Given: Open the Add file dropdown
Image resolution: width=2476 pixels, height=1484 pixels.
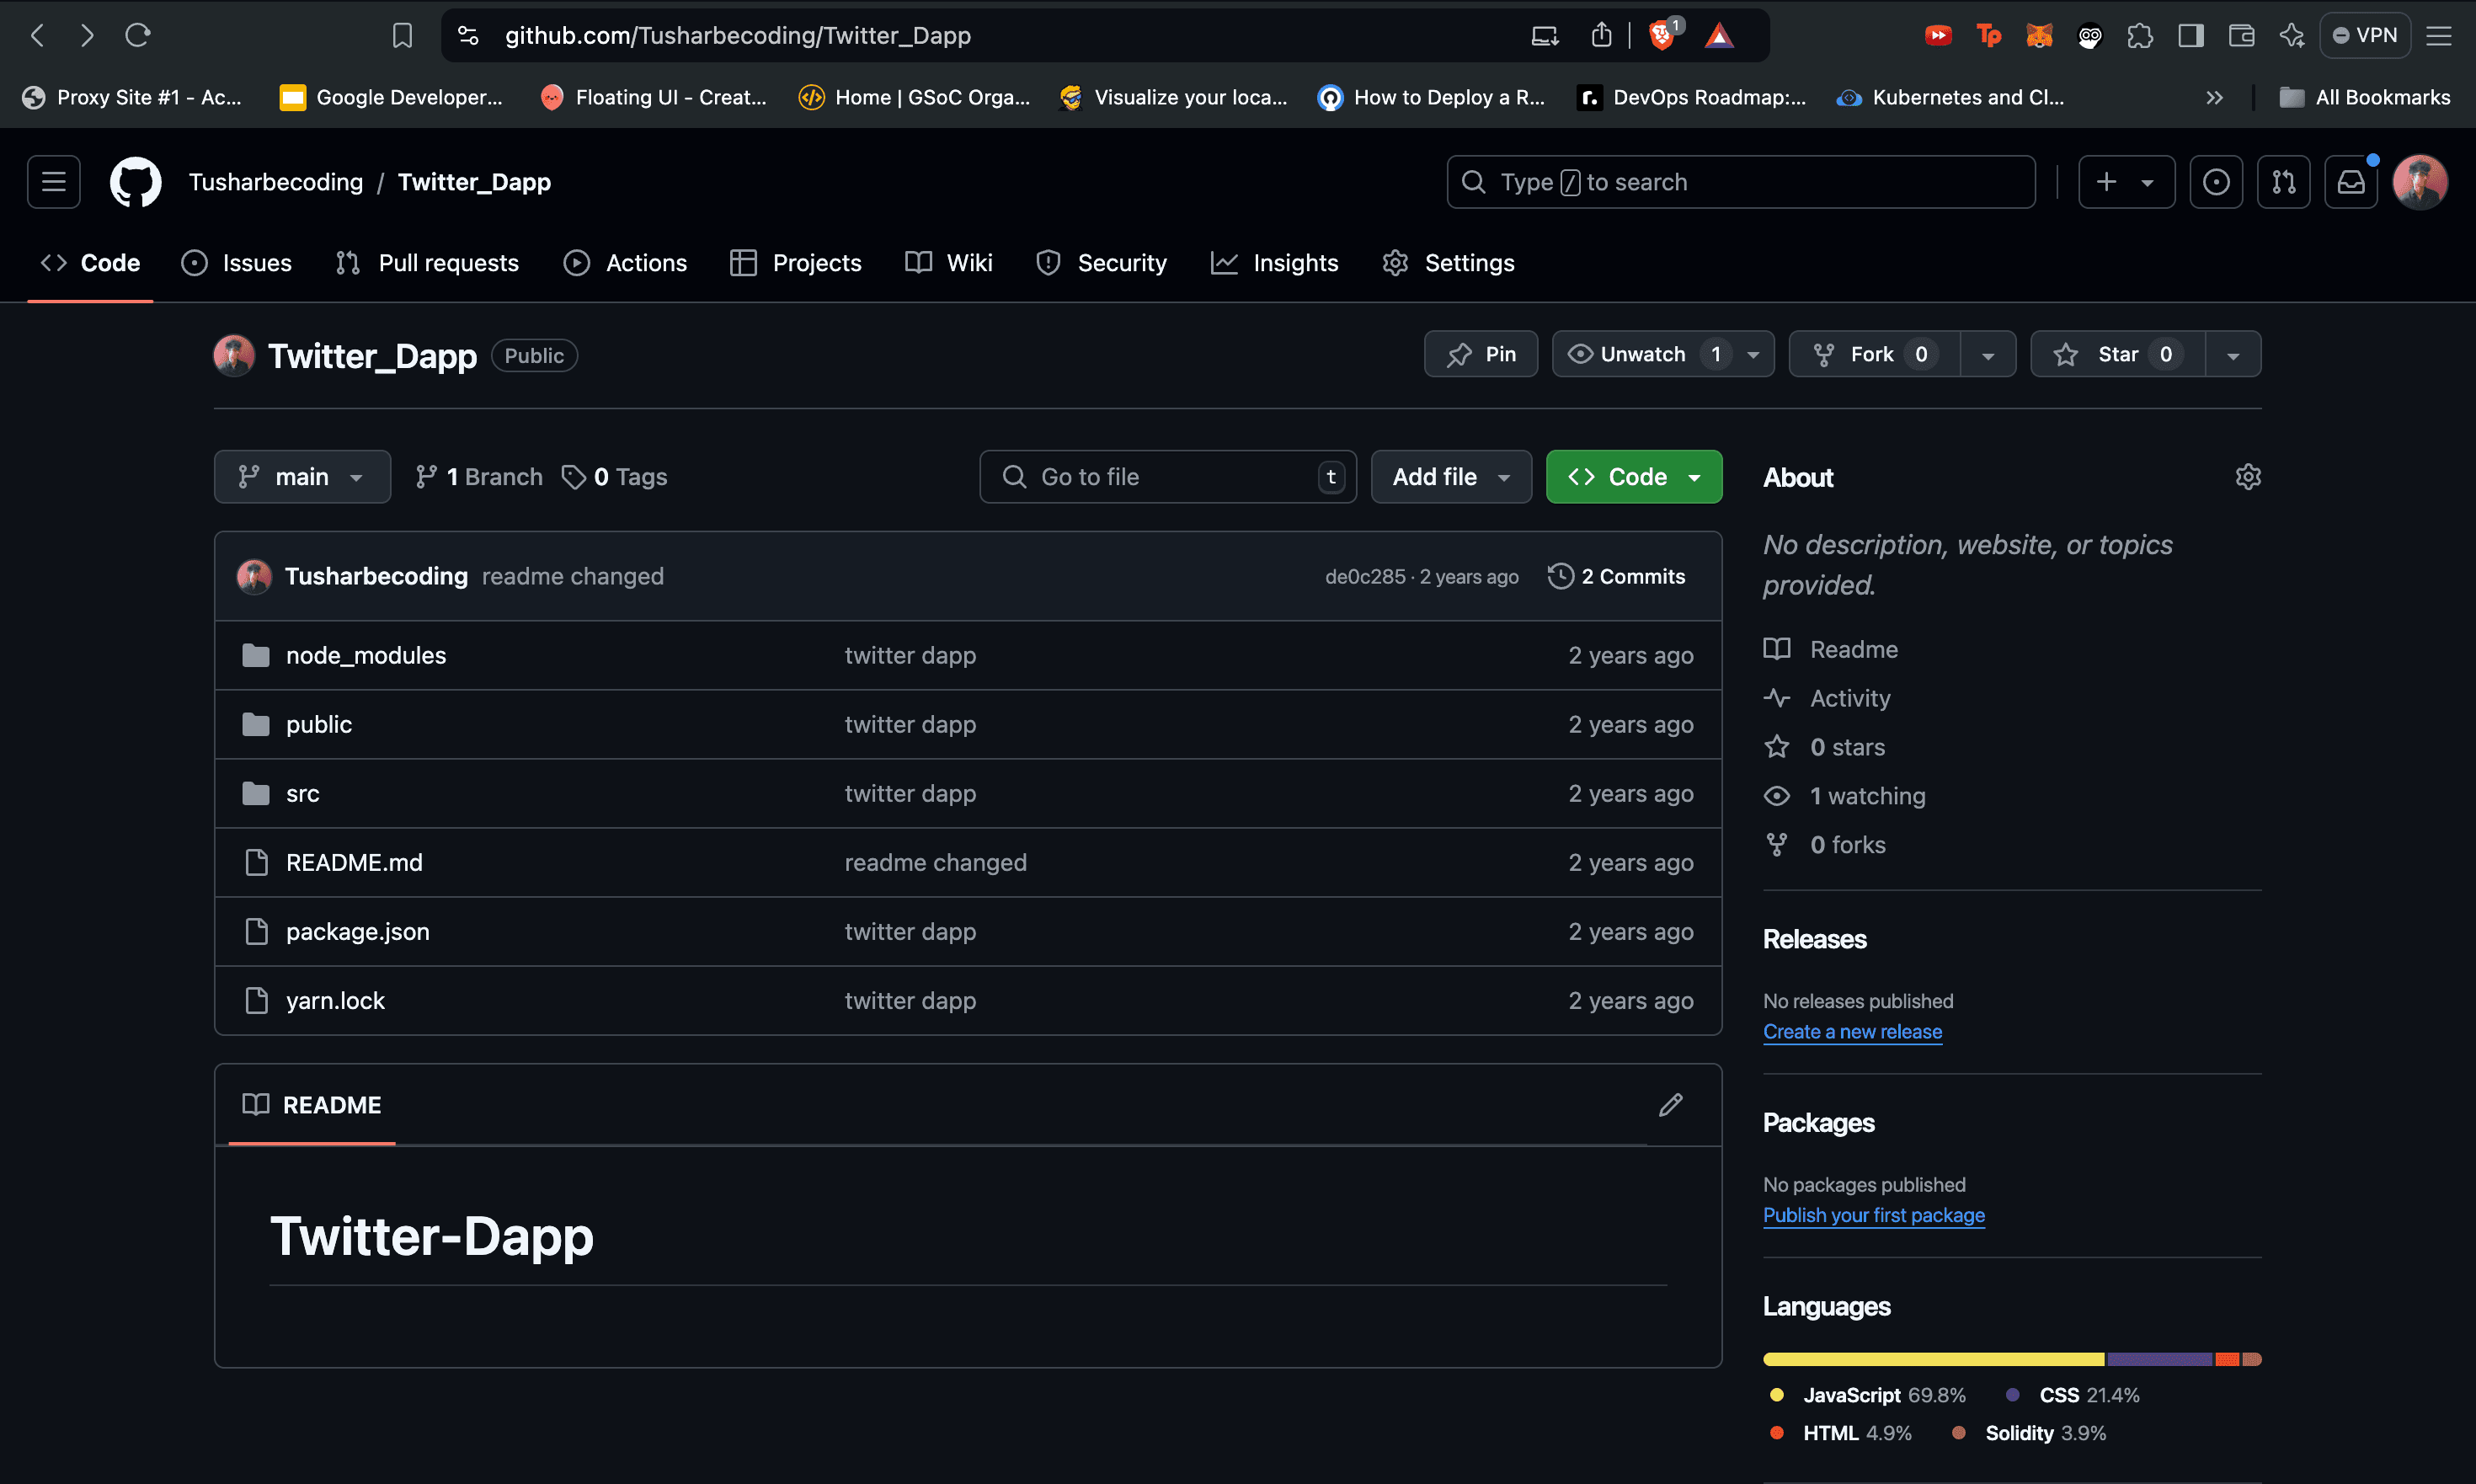Looking at the screenshot, I should 1451,477.
